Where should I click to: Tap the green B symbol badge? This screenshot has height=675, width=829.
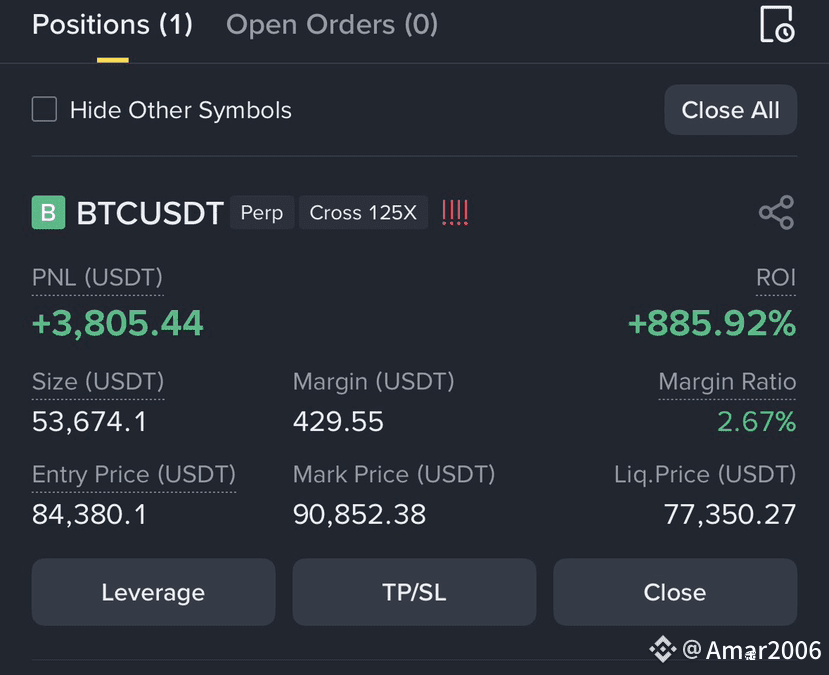pyautogui.click(x=49, y=212)
